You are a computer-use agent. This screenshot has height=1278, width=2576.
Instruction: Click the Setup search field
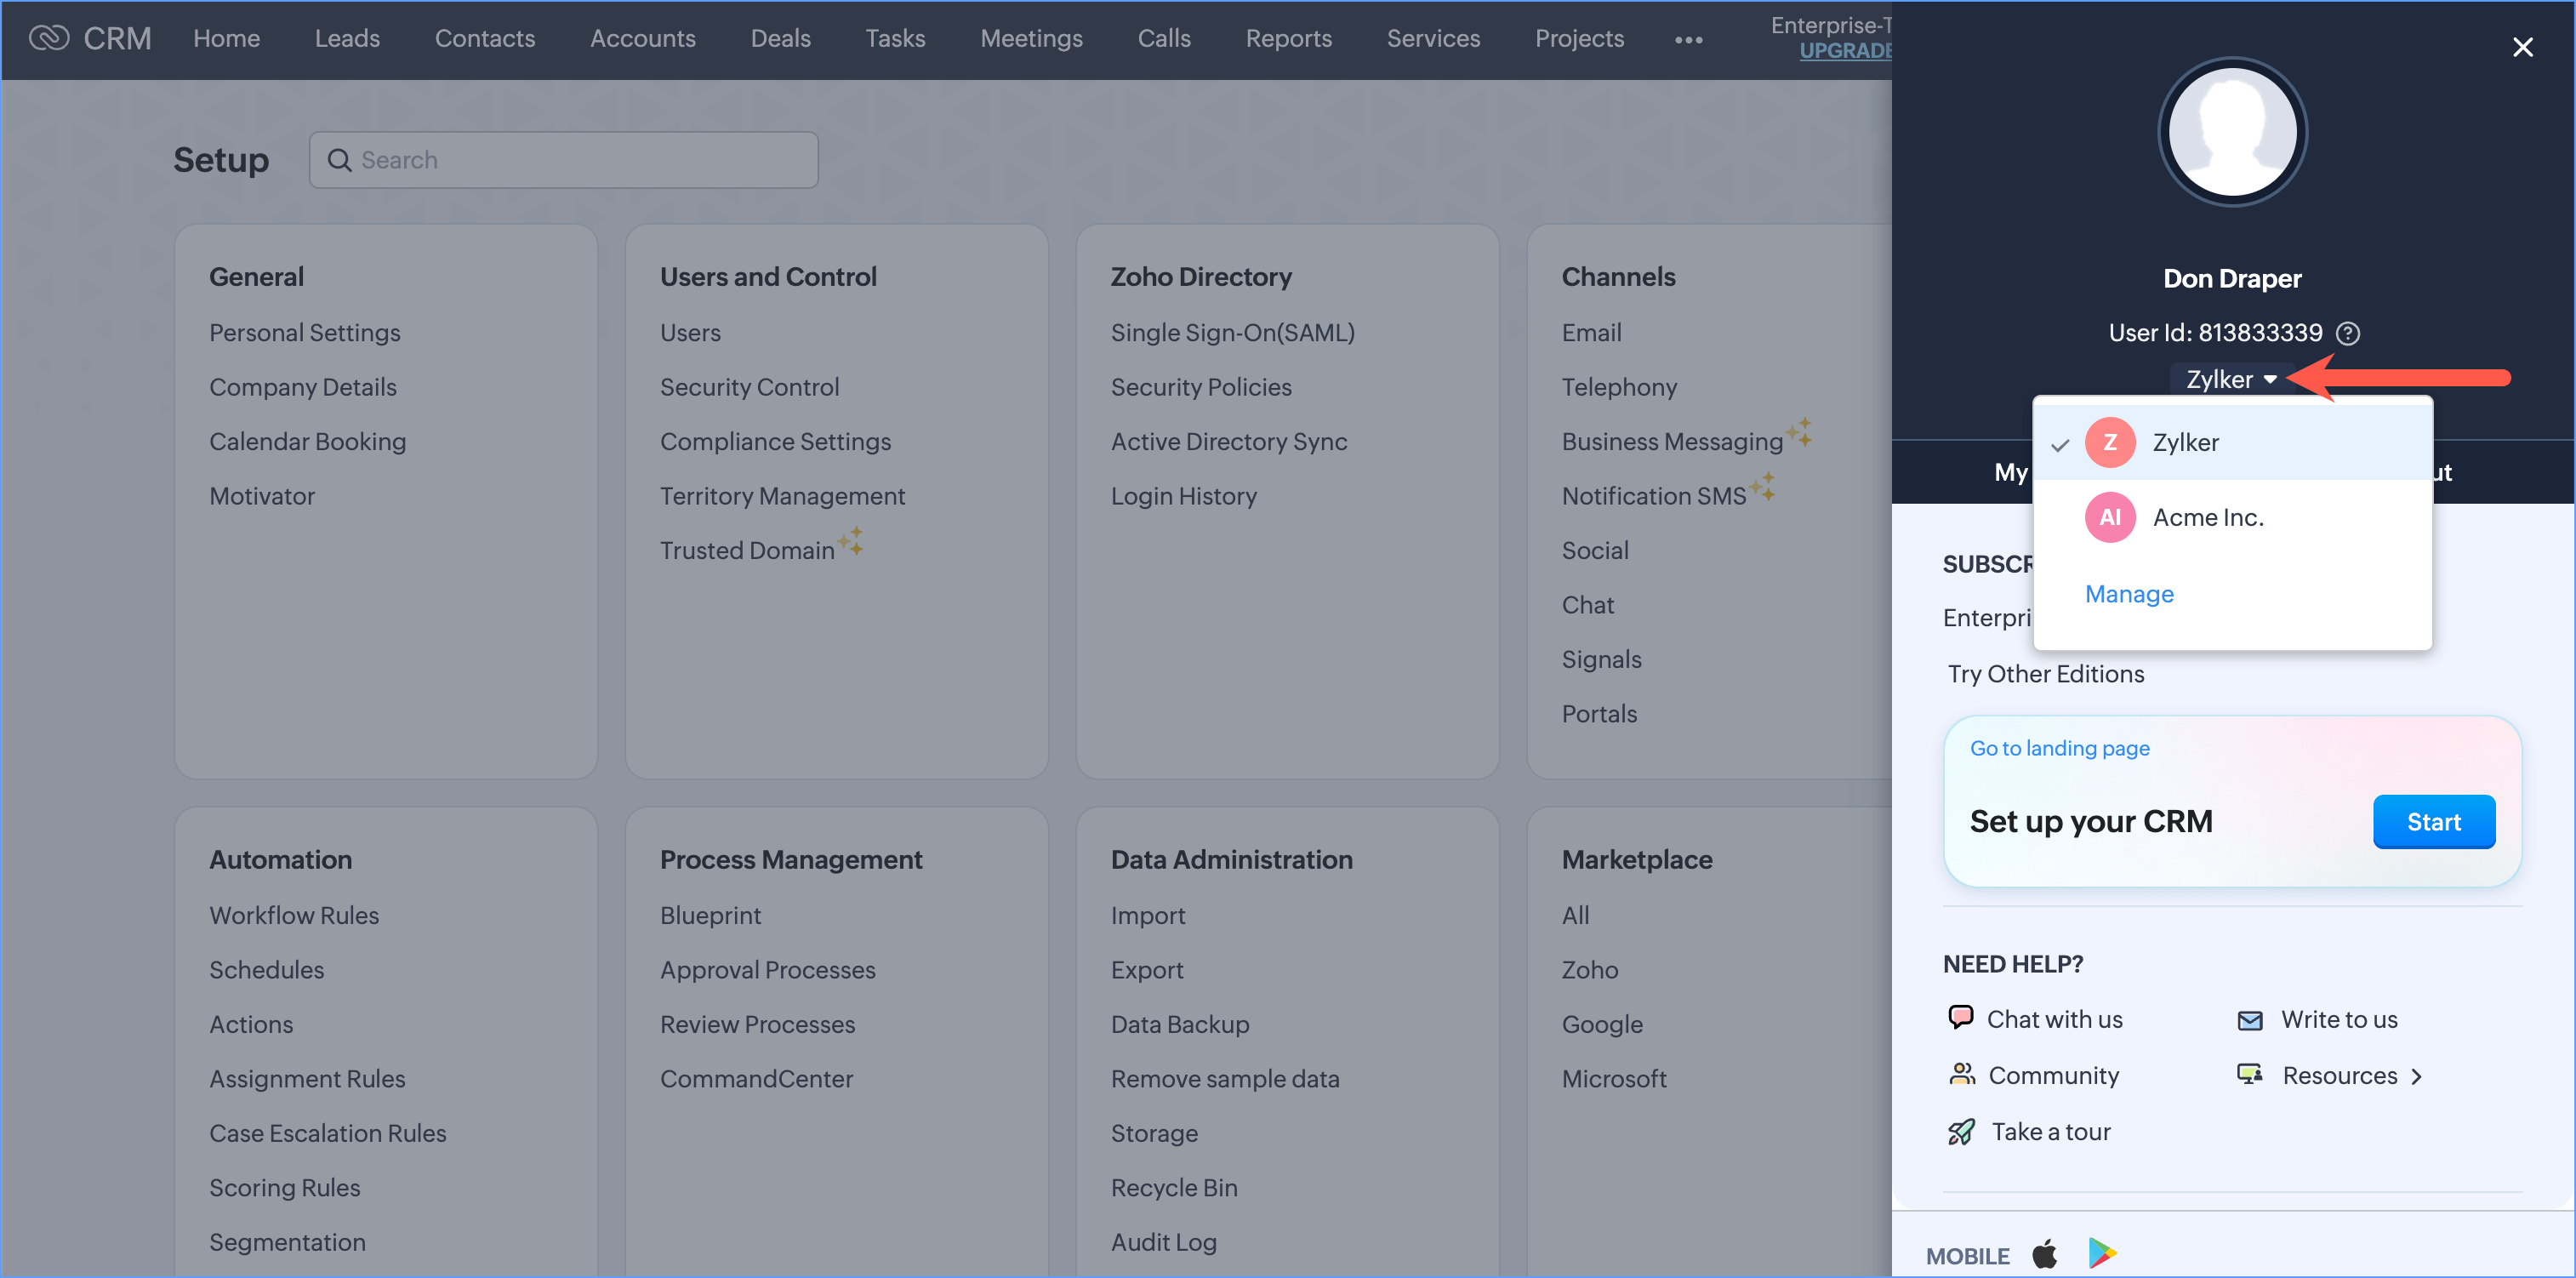(564, 160)
